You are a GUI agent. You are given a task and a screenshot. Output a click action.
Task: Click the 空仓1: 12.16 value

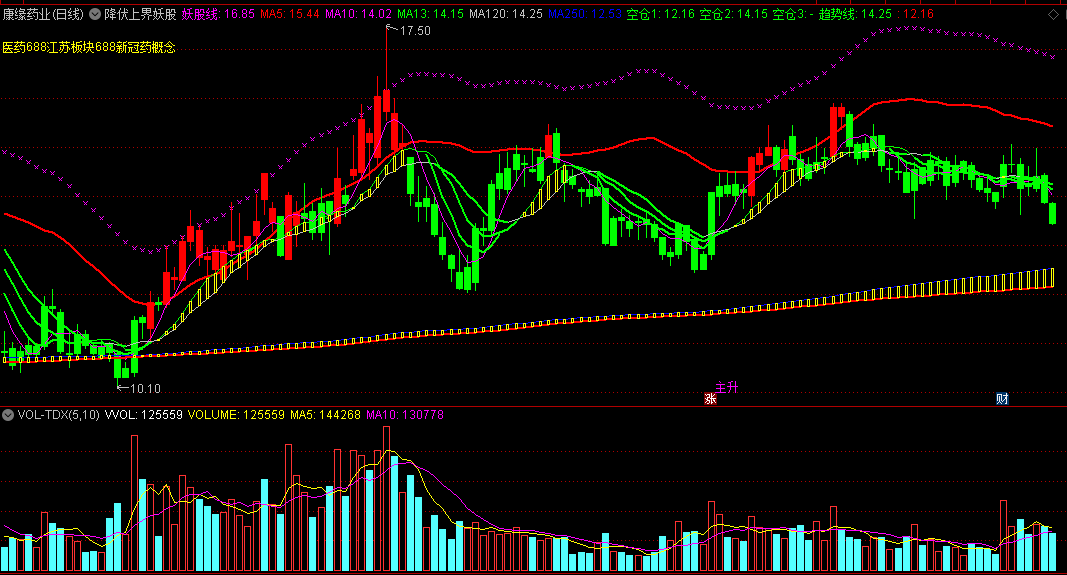(x=661, y=14)
